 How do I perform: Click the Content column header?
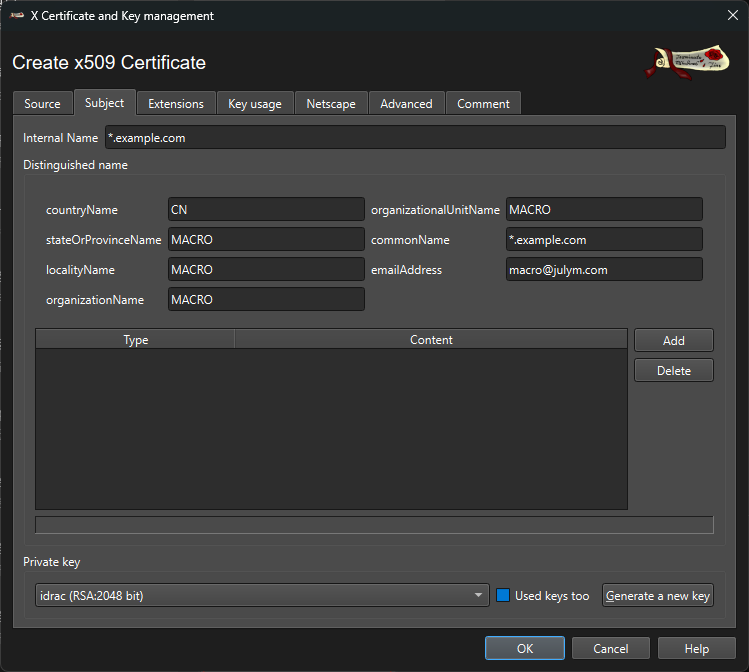tap(431, 340)
